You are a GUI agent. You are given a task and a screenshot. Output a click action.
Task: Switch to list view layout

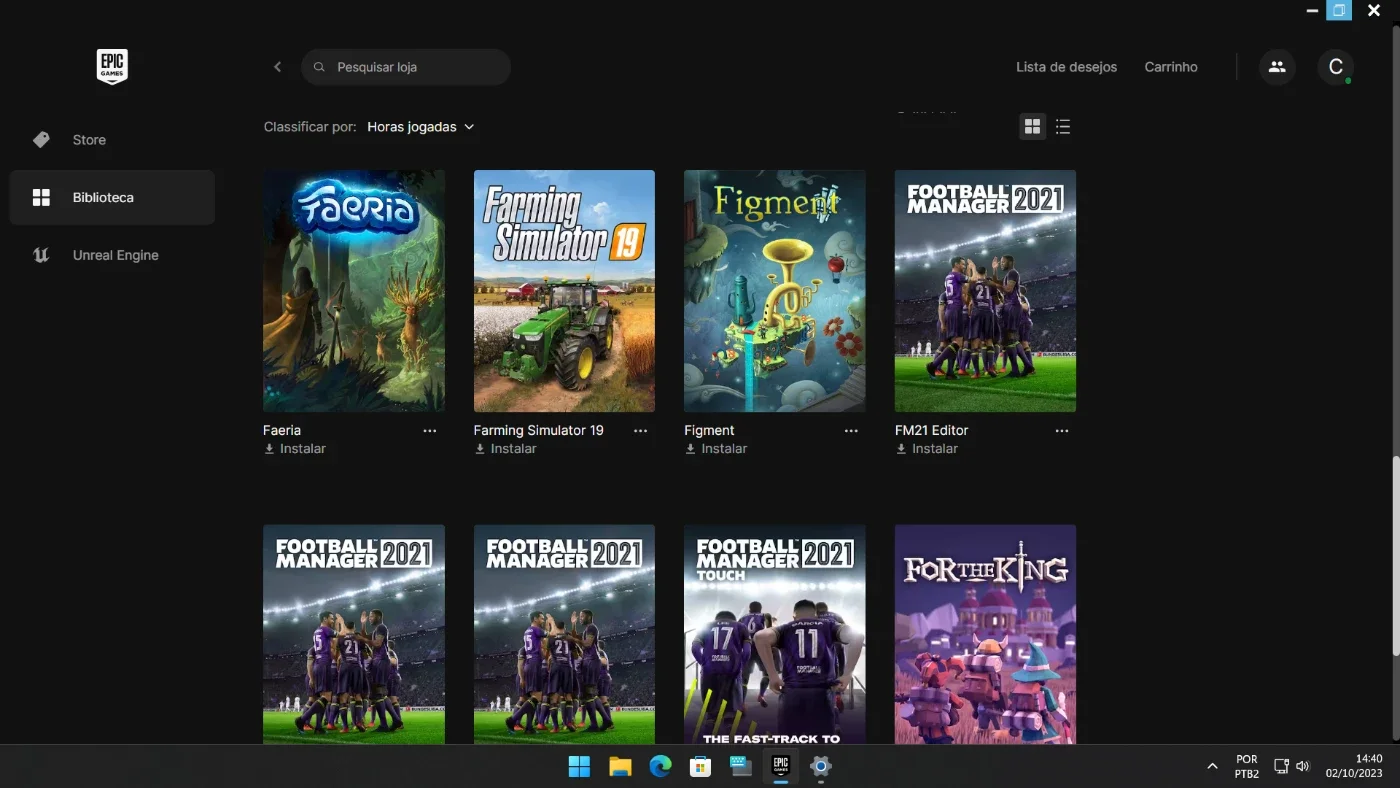1063,127
